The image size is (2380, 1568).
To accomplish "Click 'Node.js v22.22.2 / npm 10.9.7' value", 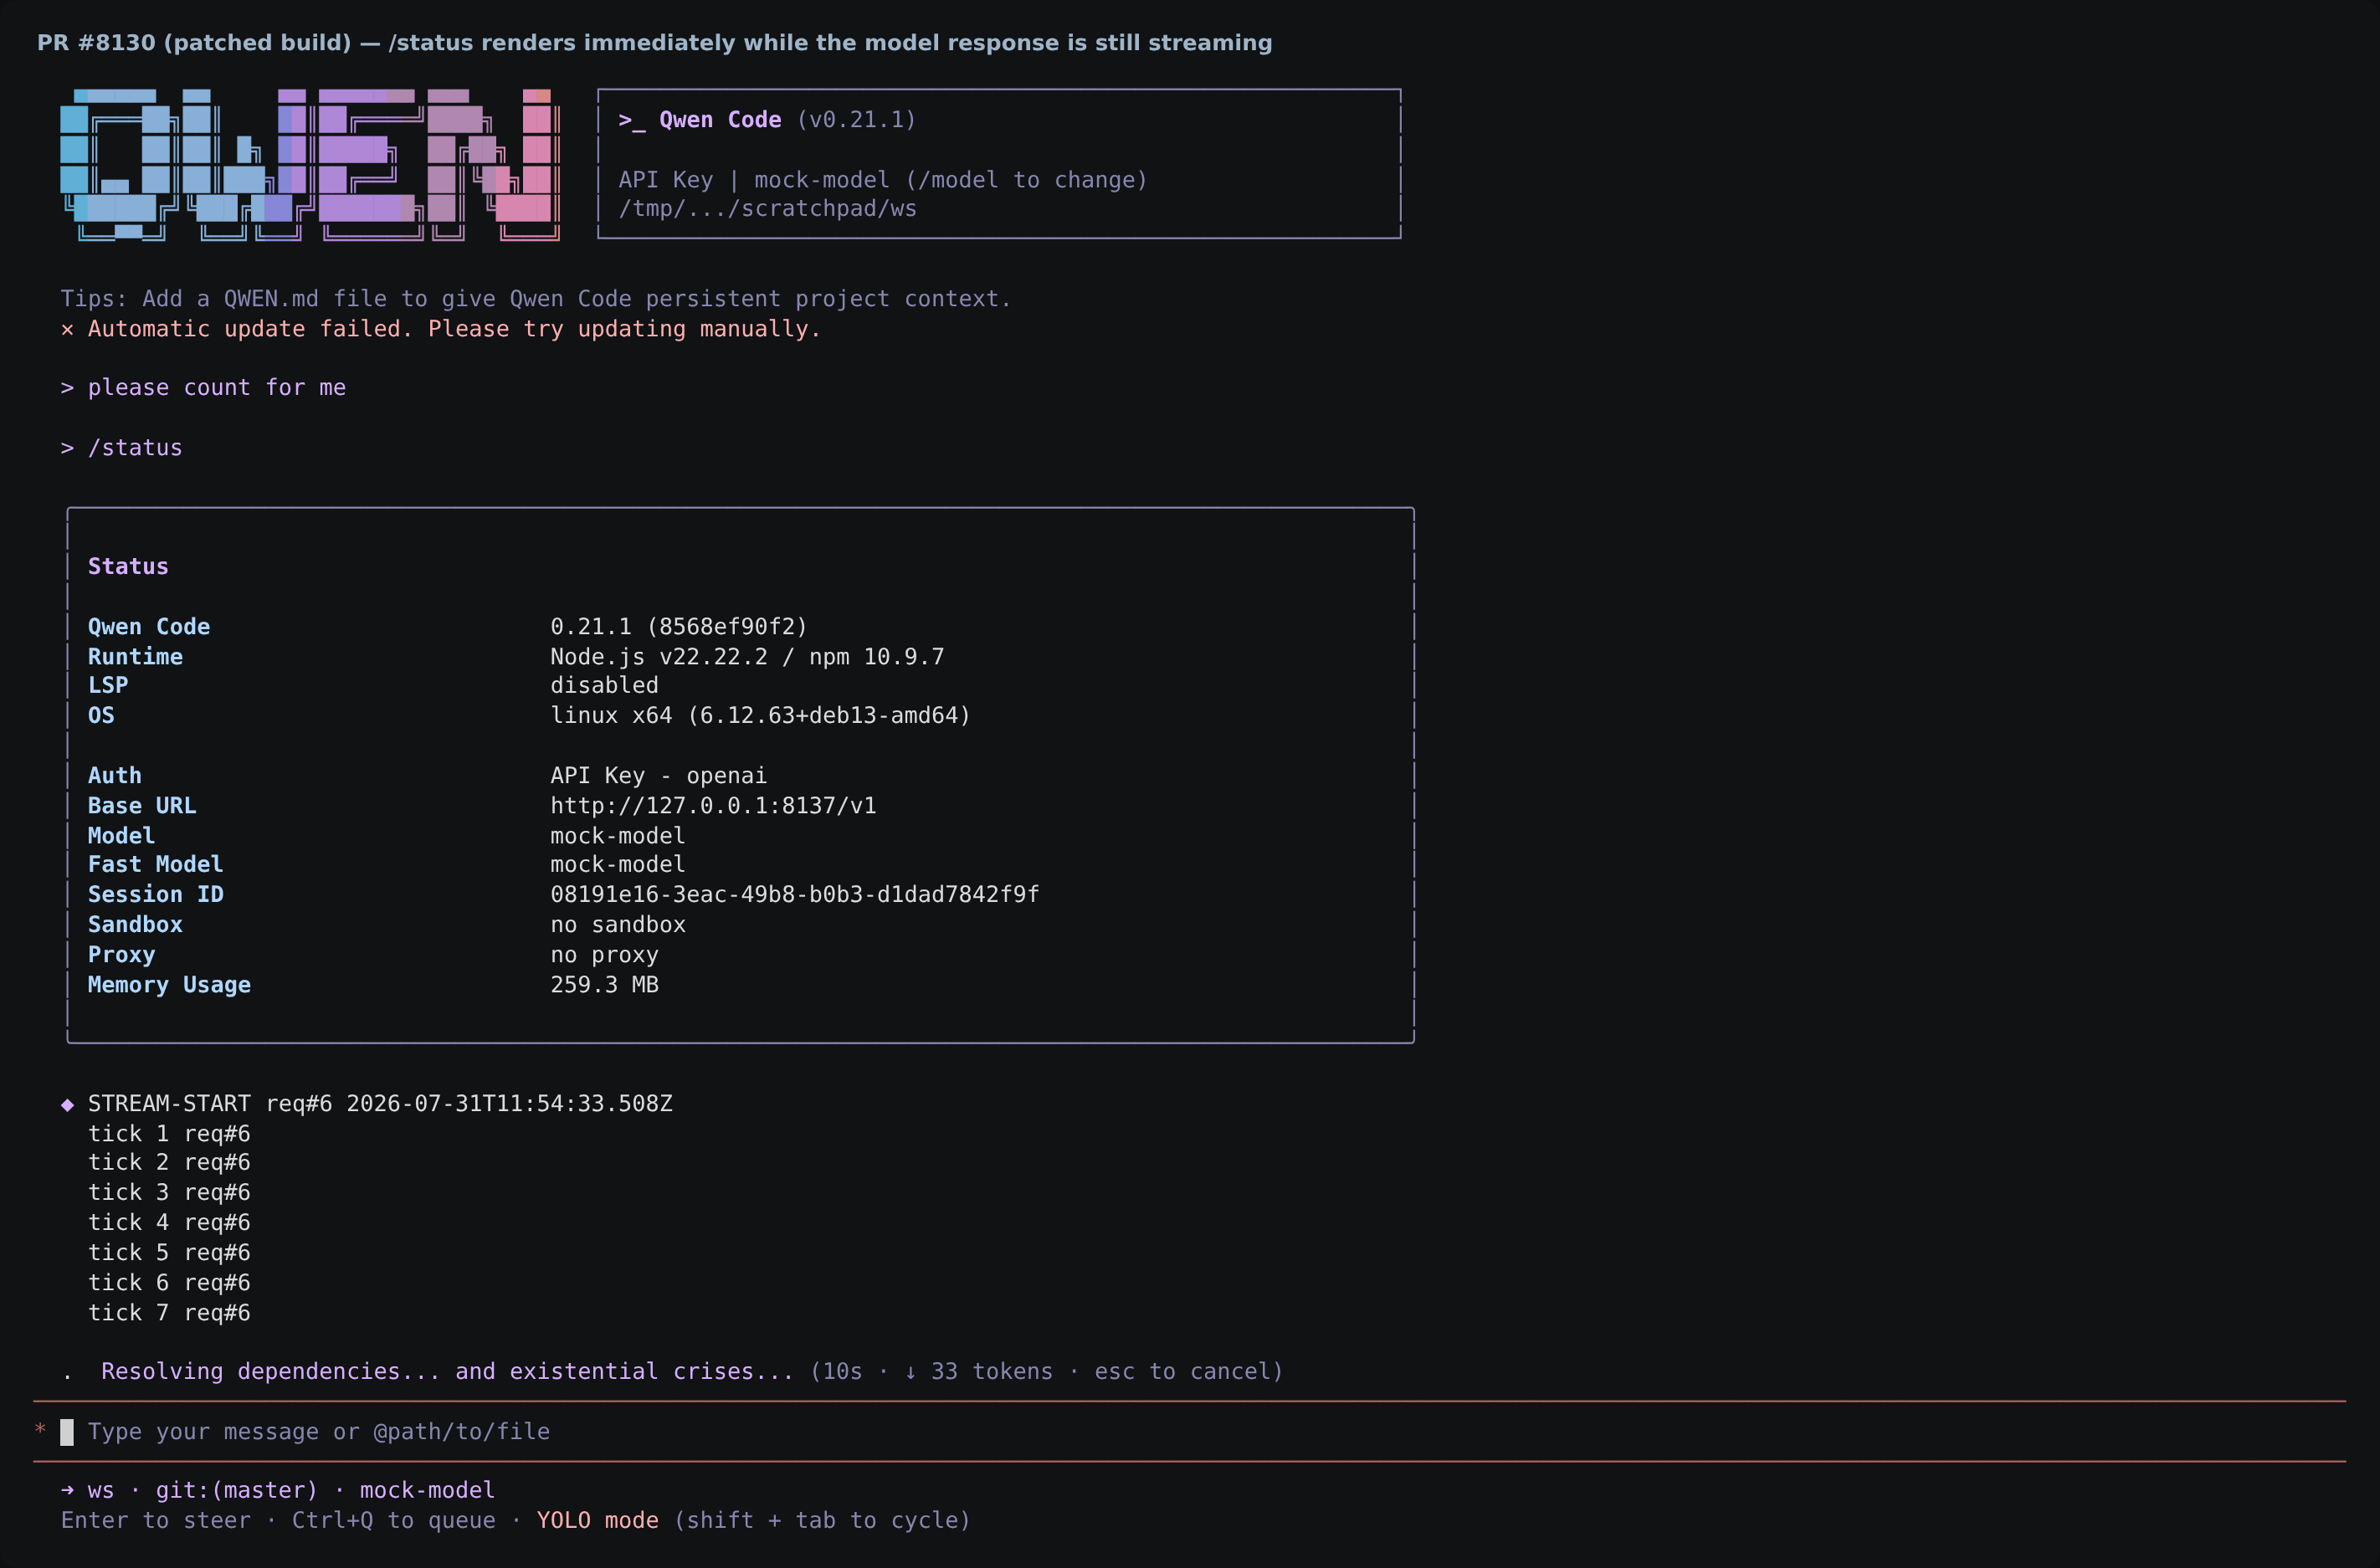I will [x=747, y=657].
